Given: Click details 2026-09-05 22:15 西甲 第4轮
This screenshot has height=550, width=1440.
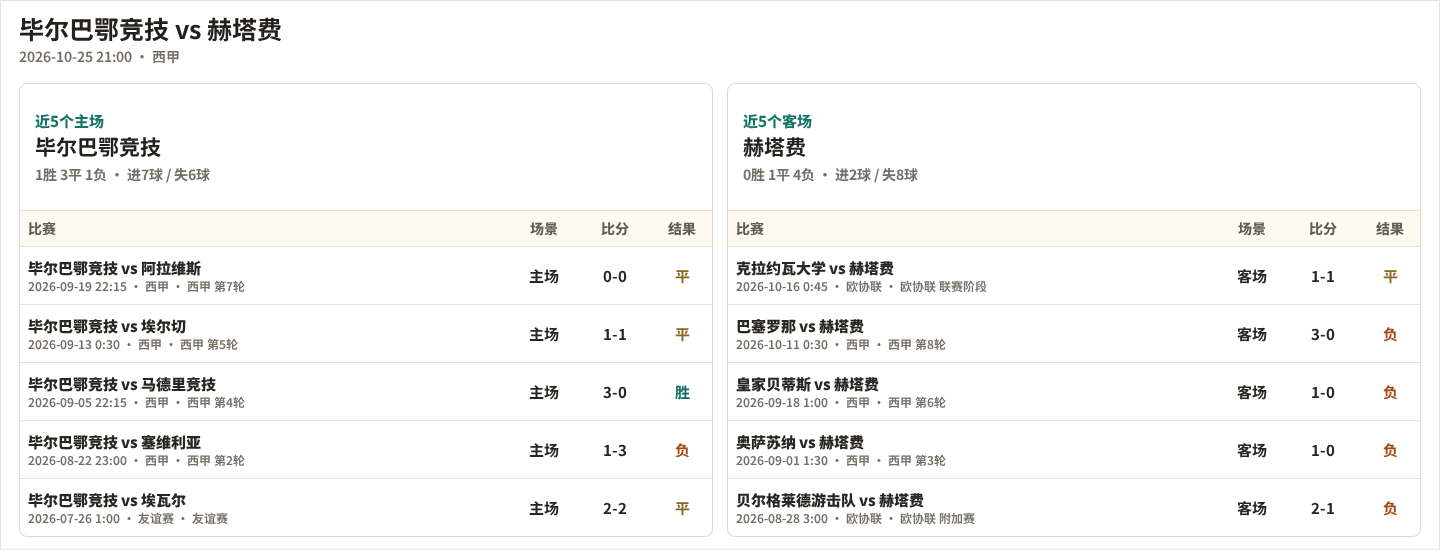Looking at the screenshot, I should pos(136,403).
